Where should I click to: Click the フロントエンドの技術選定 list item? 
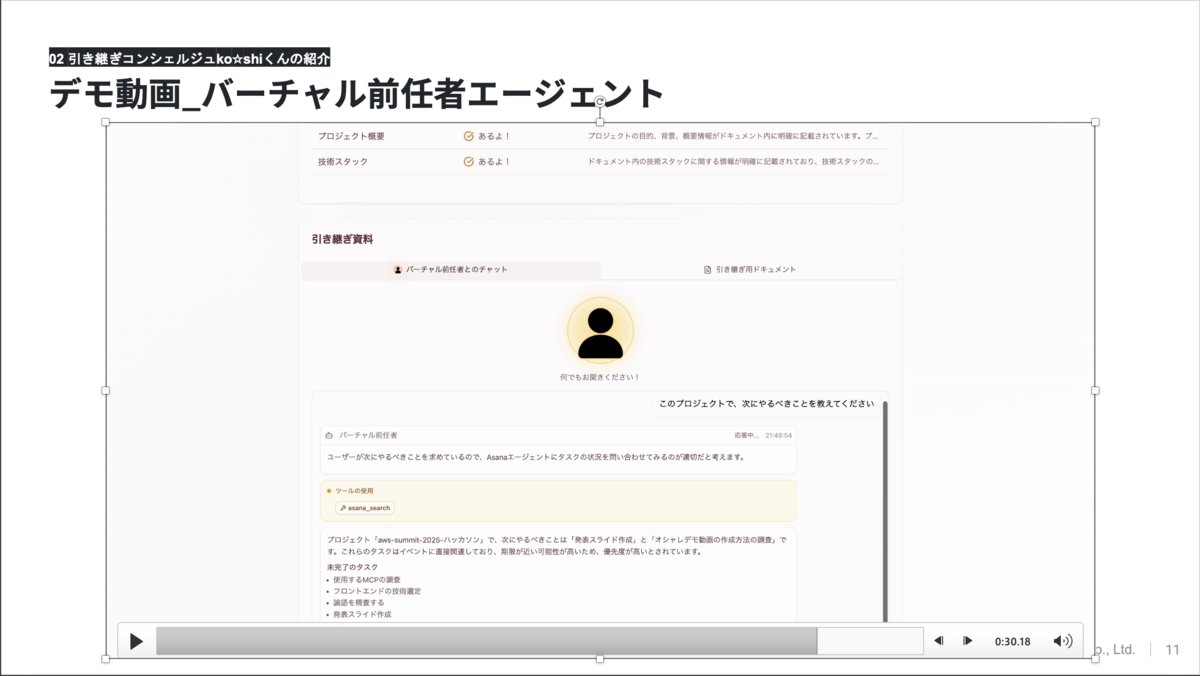coord(377,591)
